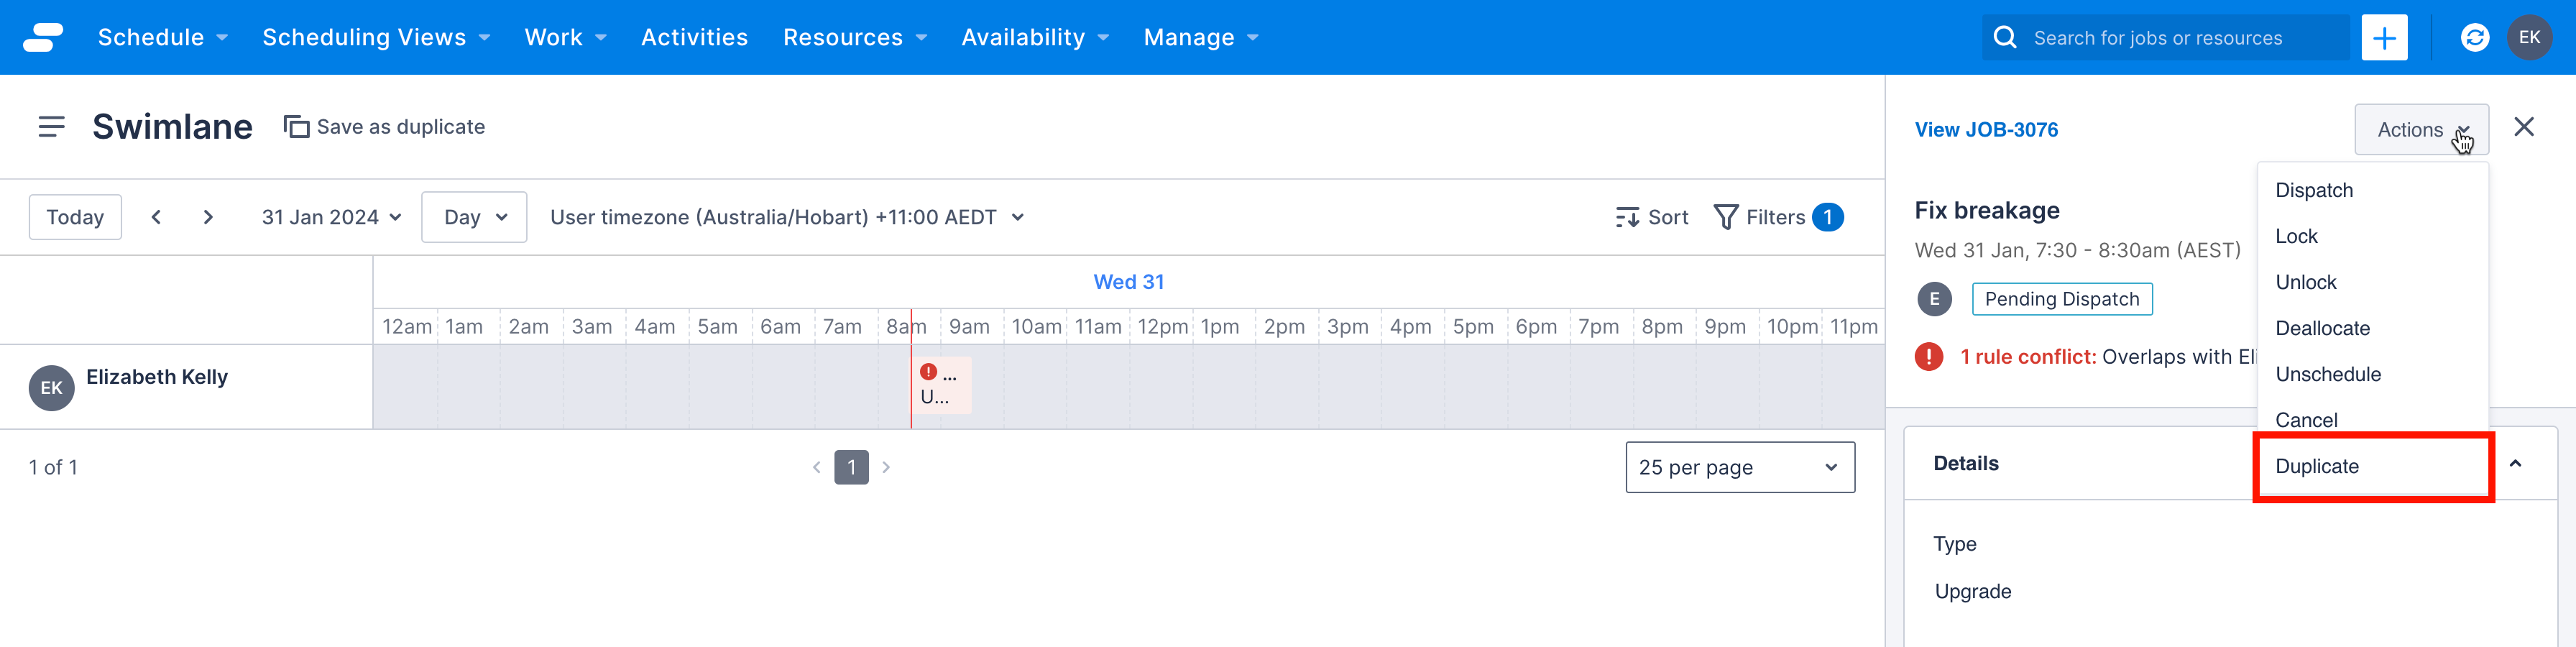Click the Pending Dispatch status badge

[2061, 298]
